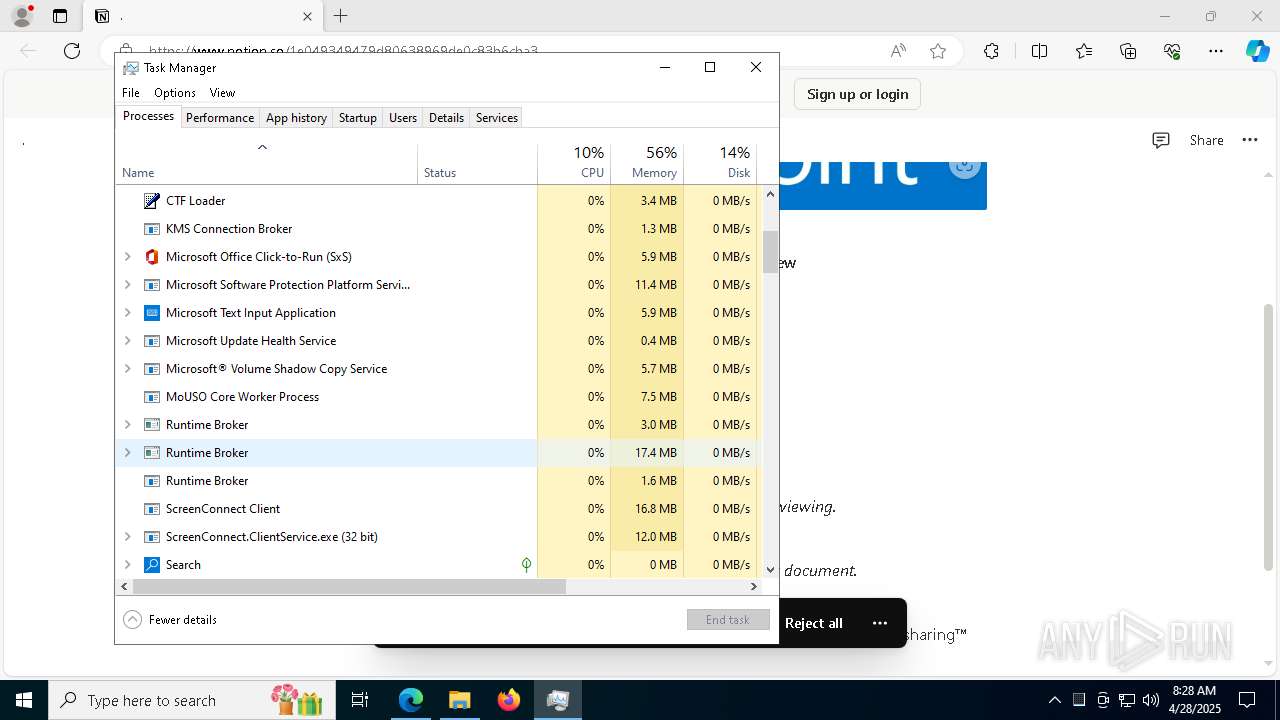1280x720 pixels.
Task: Click the ScreenConnect Client process icon
Action: point(152,509)
